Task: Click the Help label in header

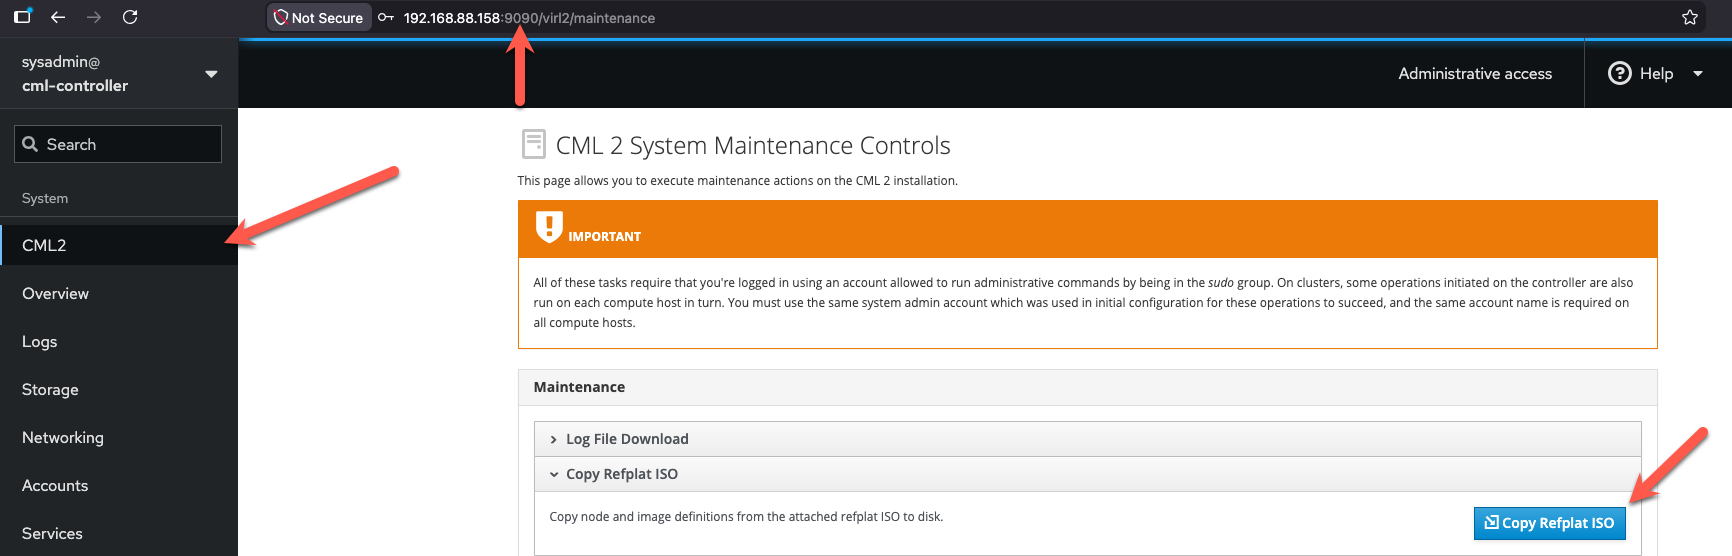Action: (1656, 73)
